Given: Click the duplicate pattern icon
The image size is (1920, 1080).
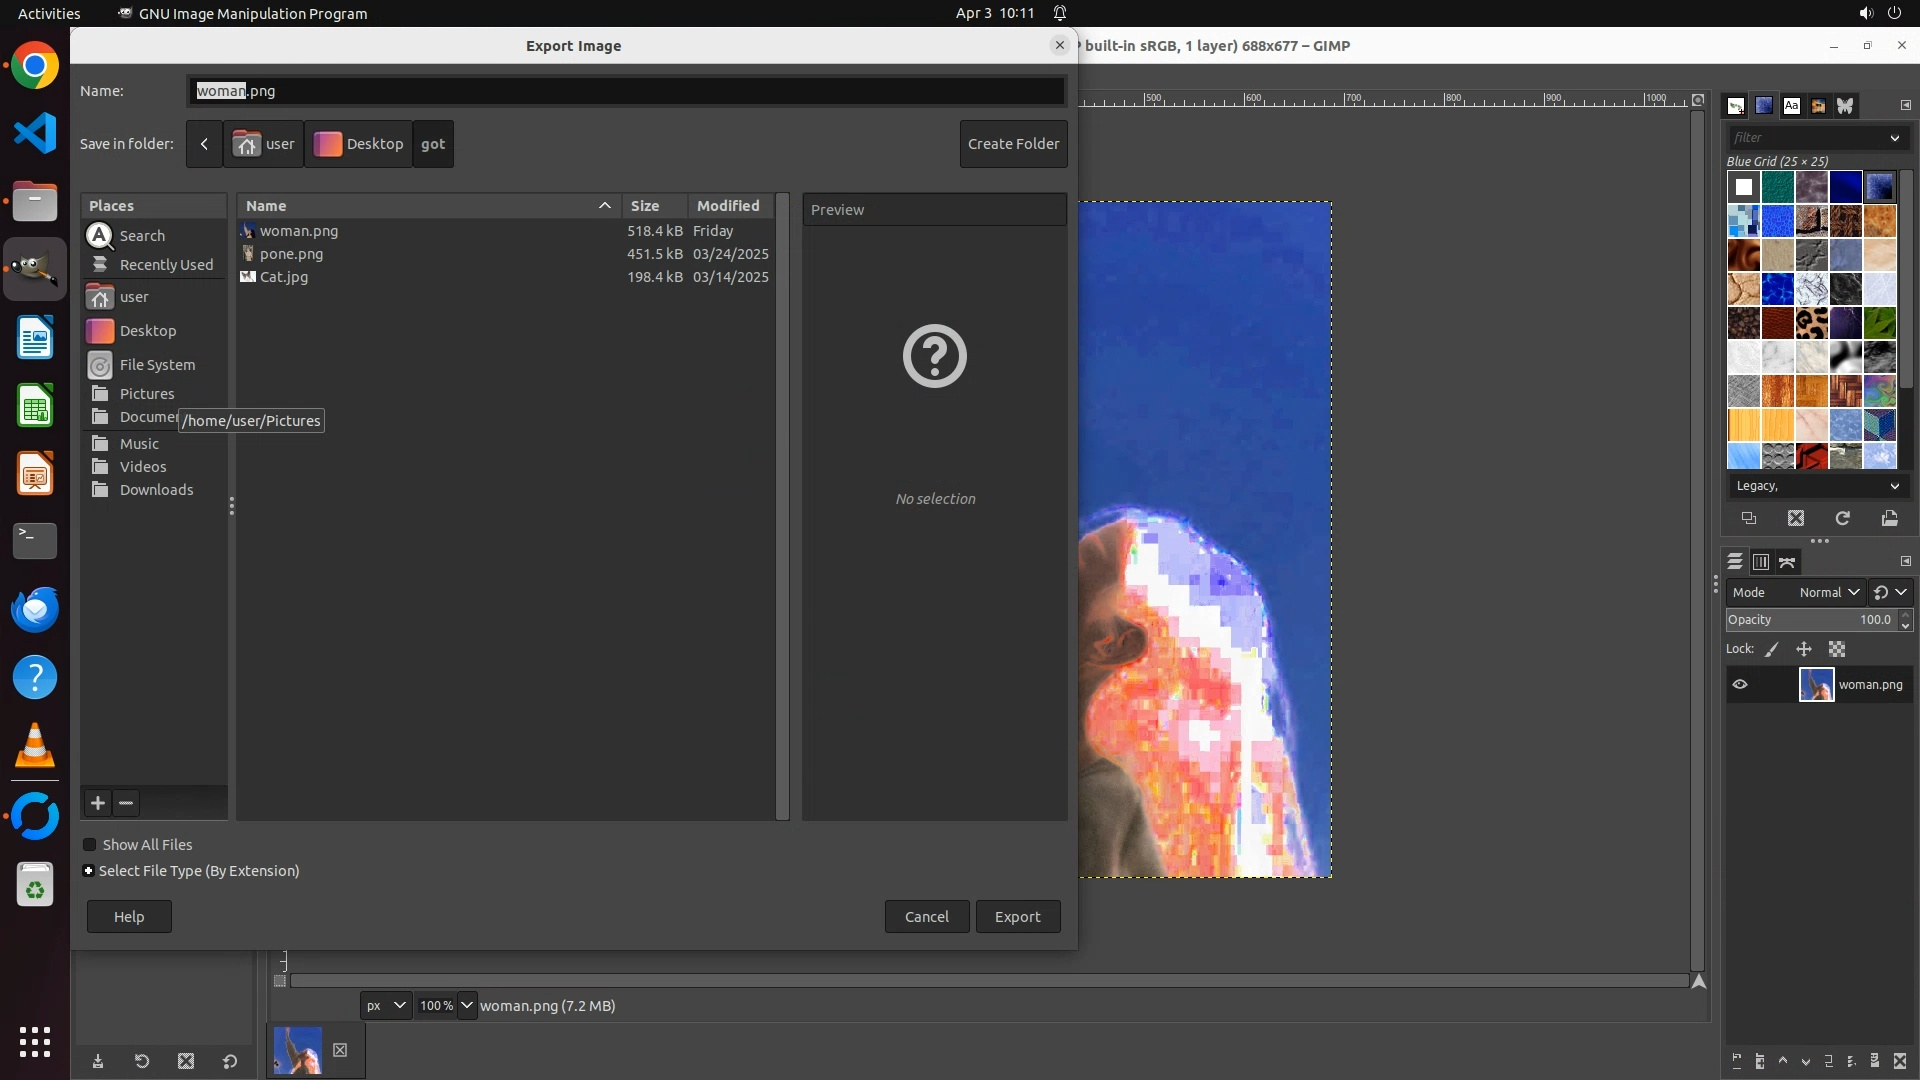Looking at the screenshot, I should (x=1749, y=518).
